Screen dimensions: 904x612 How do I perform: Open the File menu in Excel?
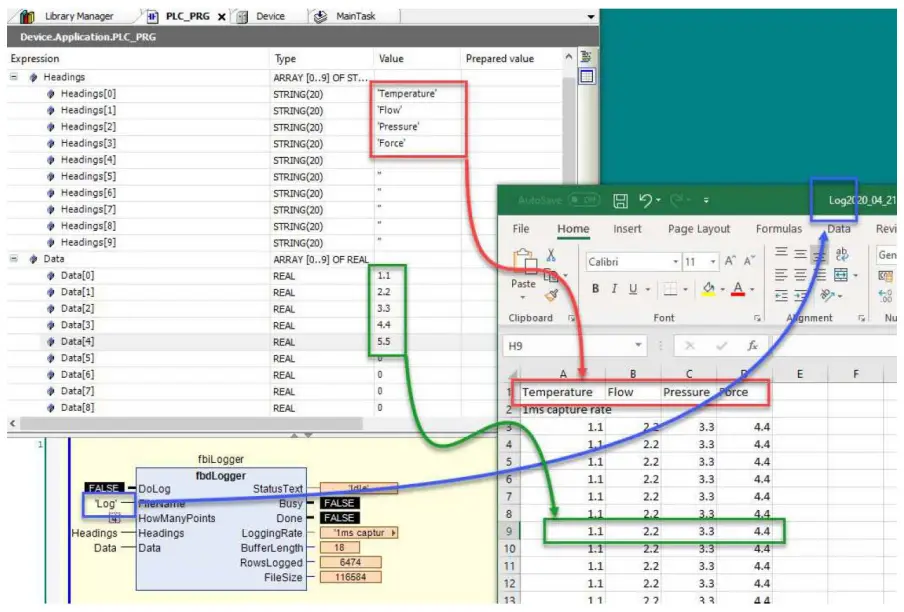(521, 229)
